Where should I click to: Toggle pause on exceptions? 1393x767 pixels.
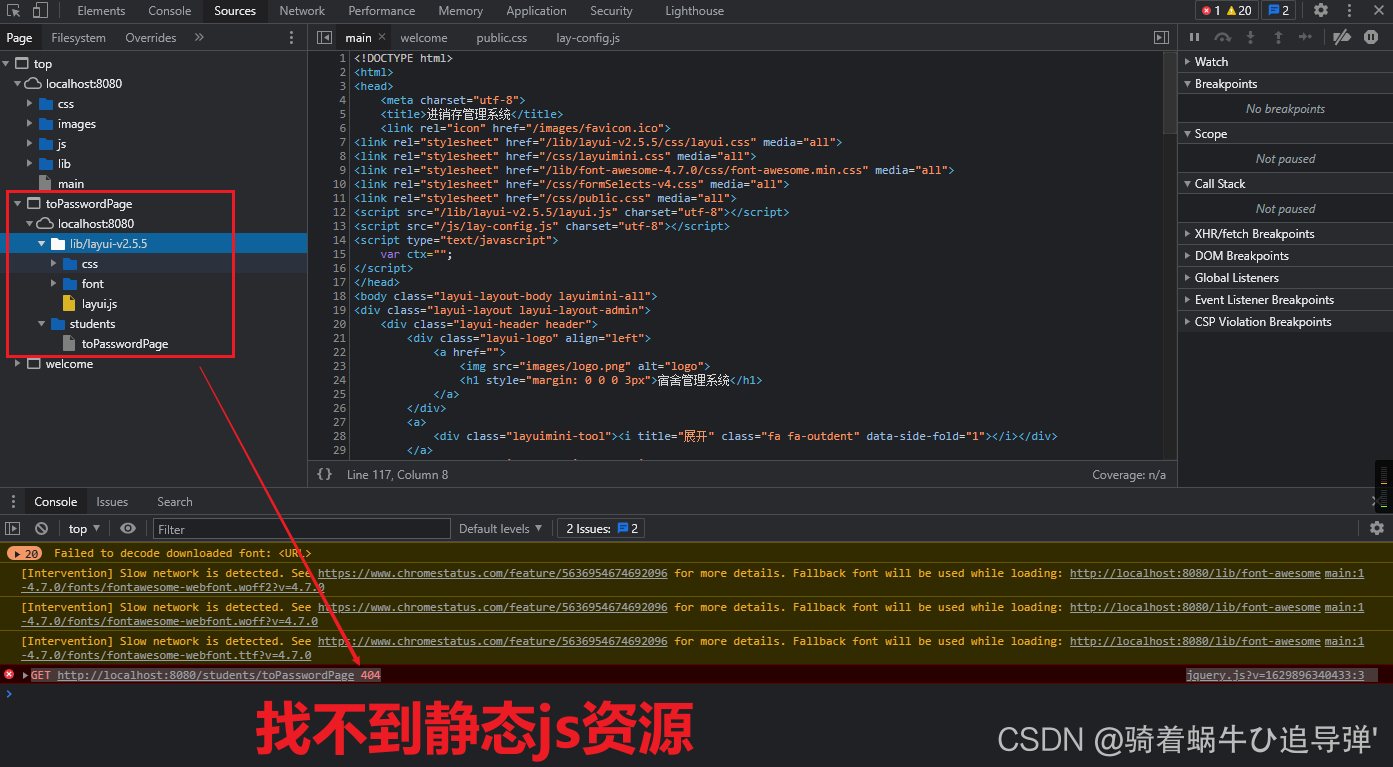click(x=1371, y=37)
